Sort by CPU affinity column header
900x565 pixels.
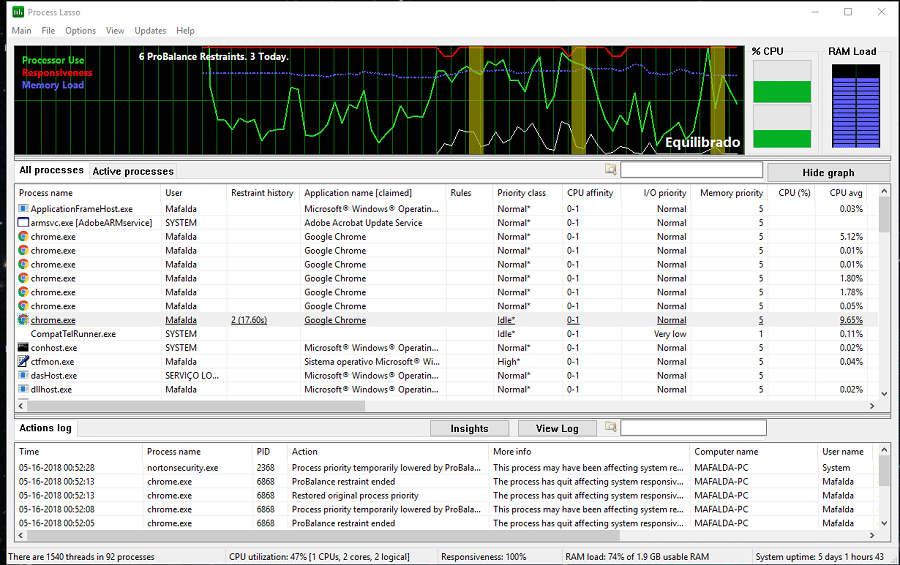[591, 193]
